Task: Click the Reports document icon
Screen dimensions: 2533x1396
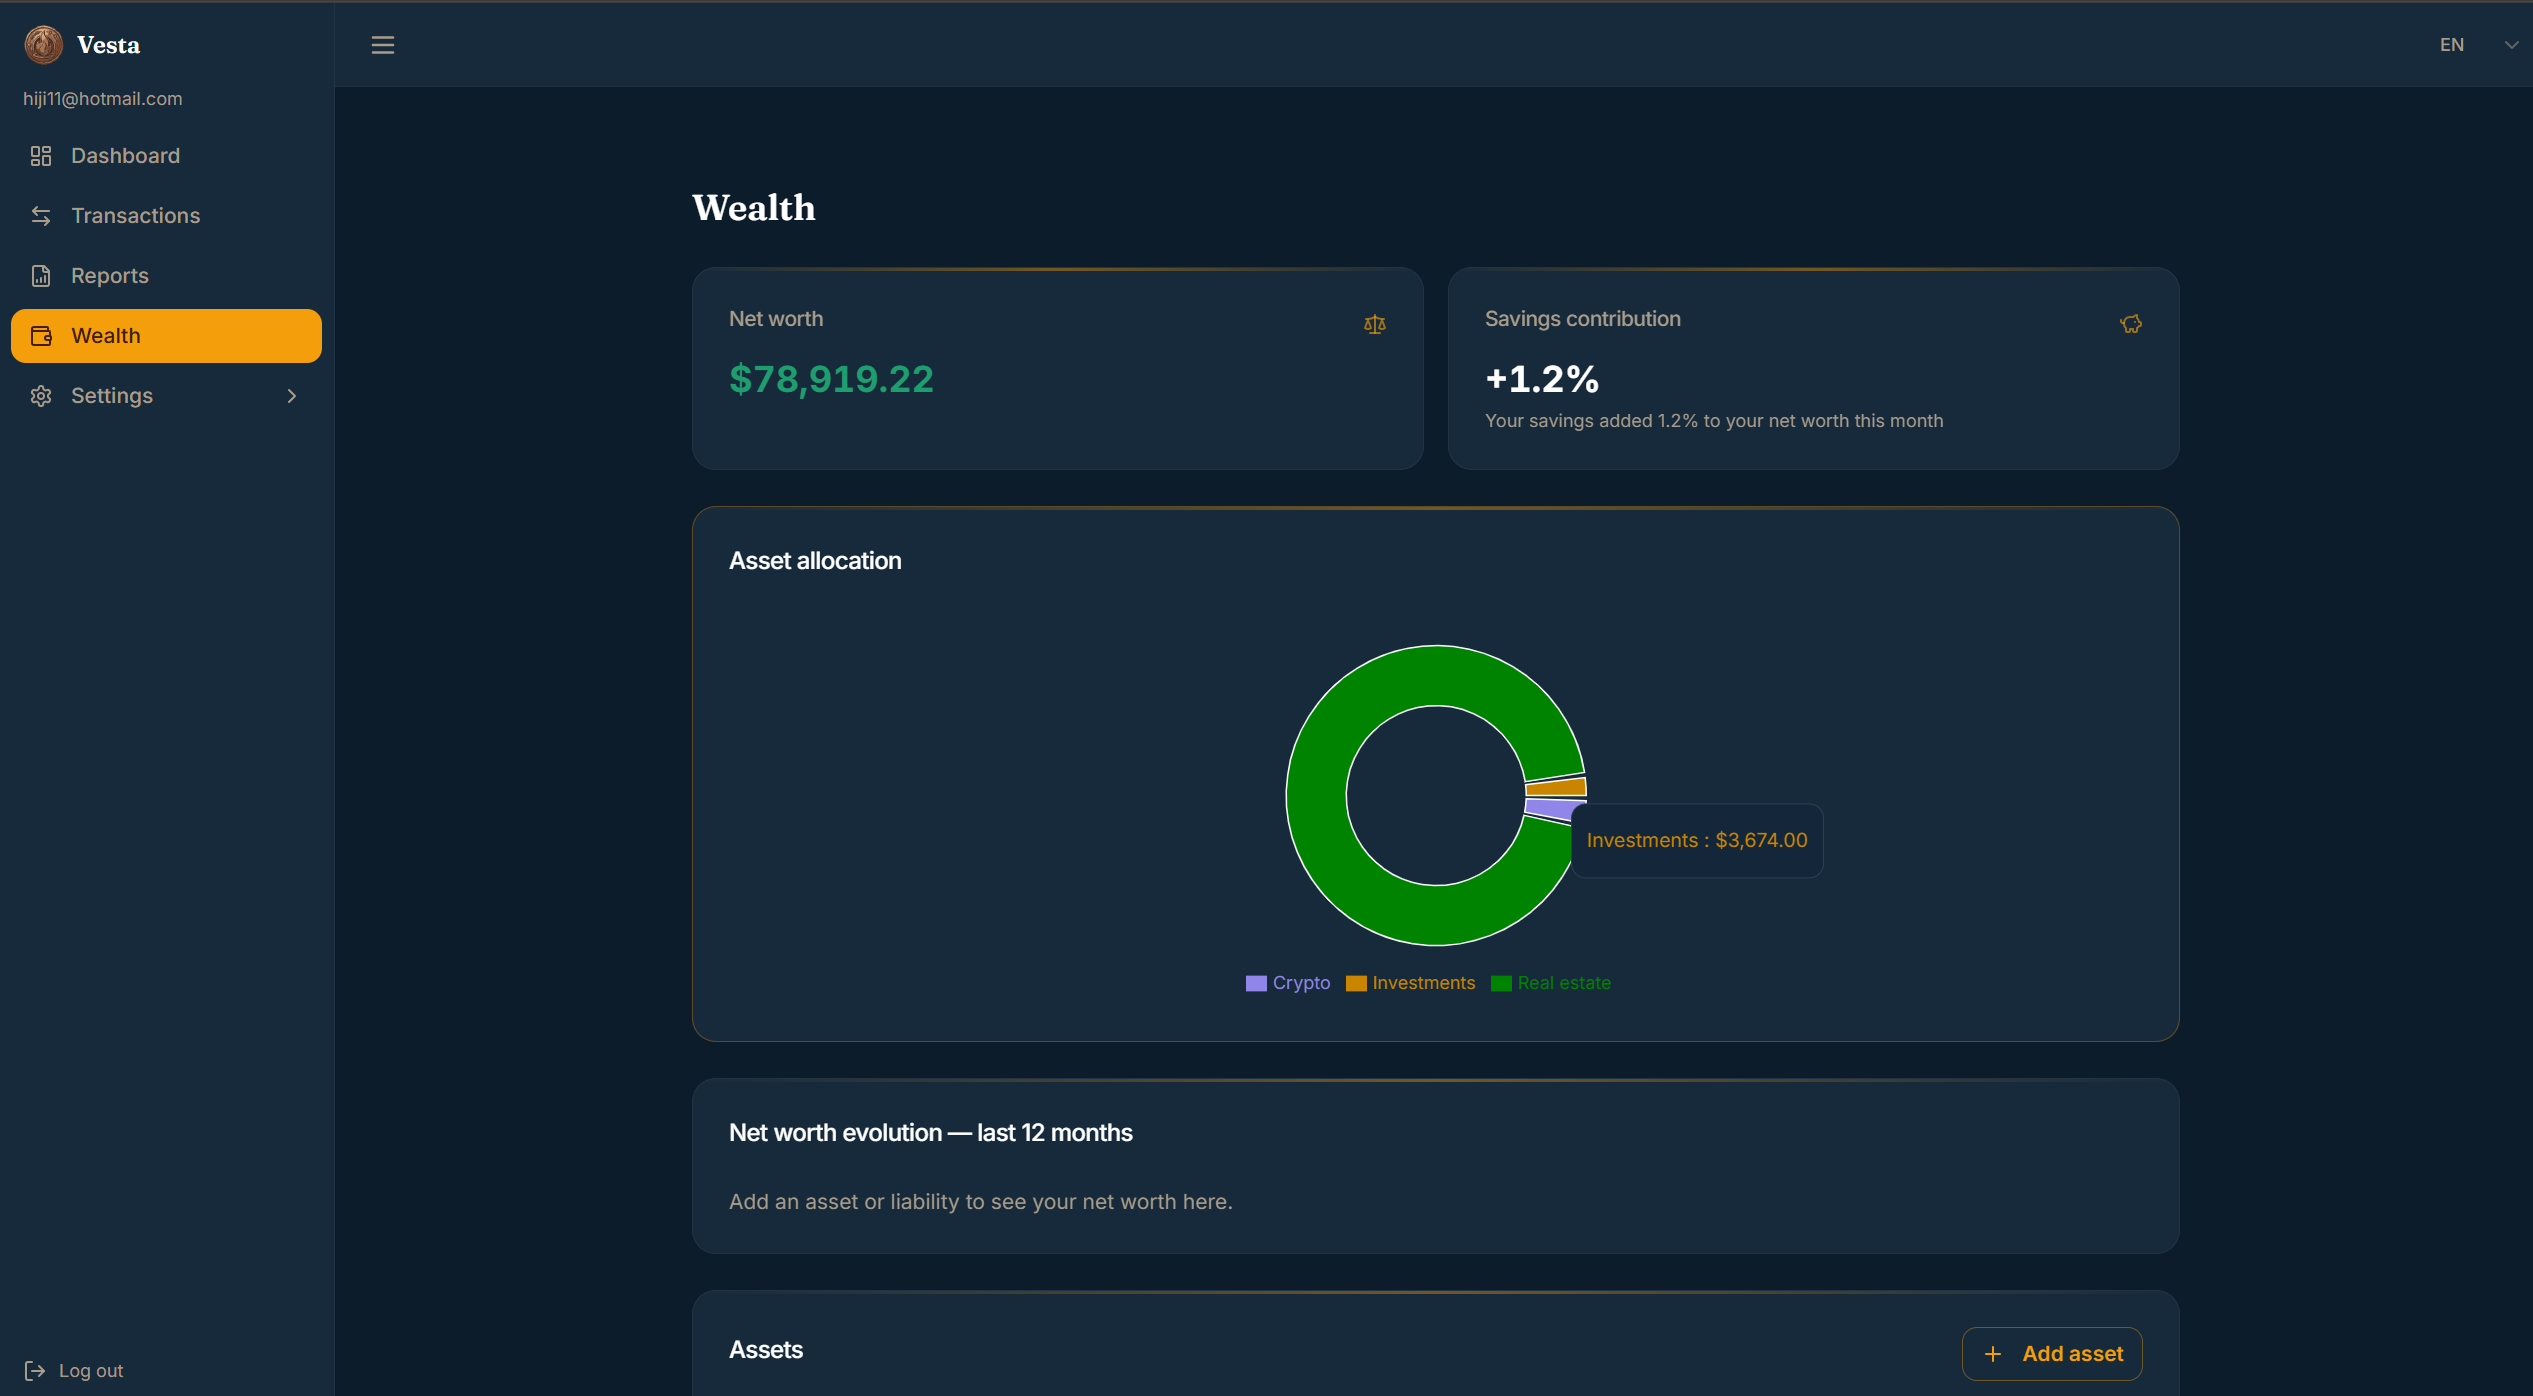Action: tap(41, 276)
